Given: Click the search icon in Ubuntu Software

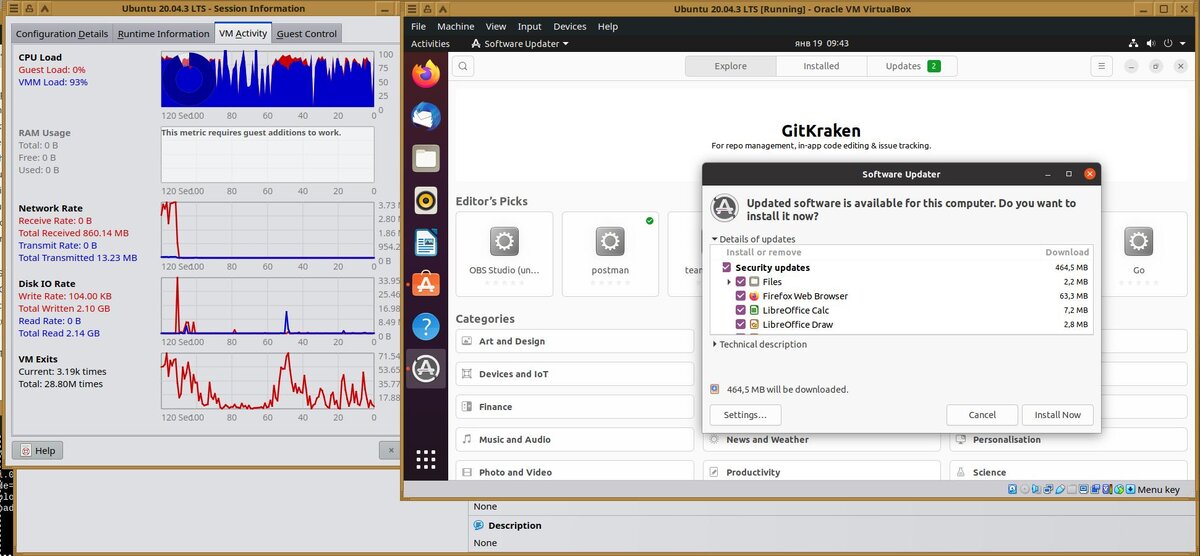Looking at the screenshot, I should pyautogui.click(x=463, y=66).
